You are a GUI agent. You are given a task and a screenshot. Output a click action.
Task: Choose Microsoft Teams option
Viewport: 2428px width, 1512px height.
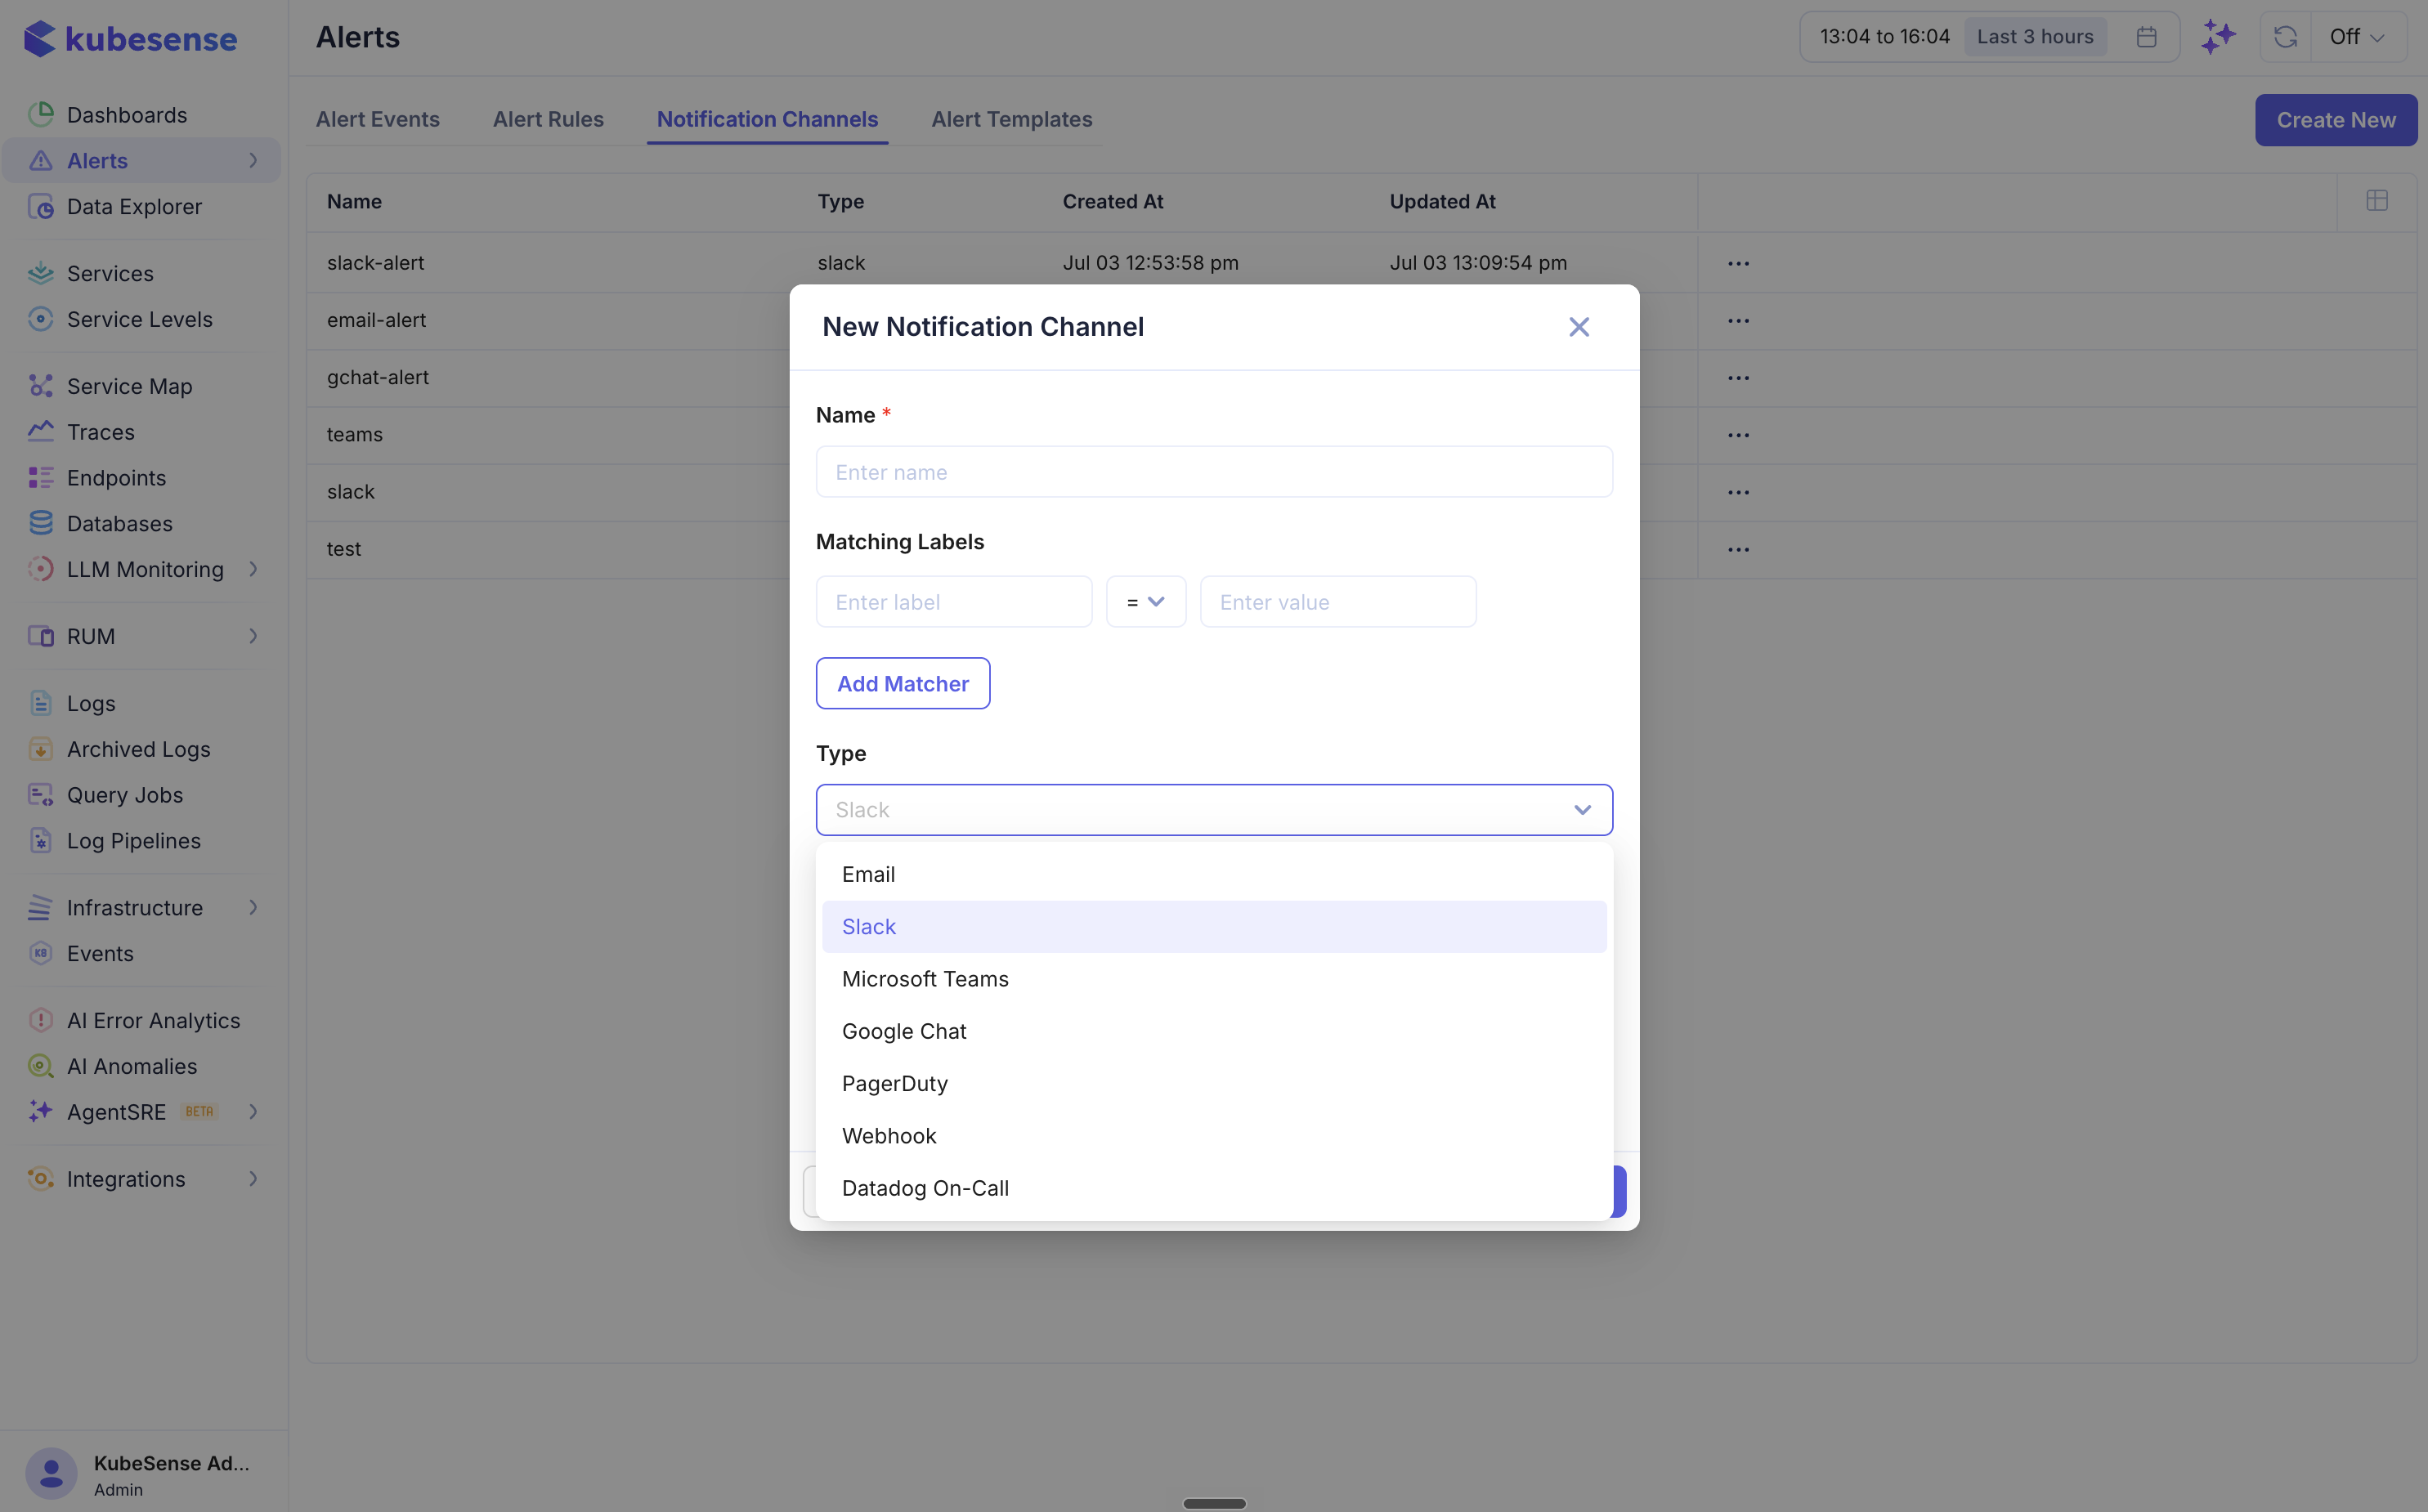coord(1214,979)
